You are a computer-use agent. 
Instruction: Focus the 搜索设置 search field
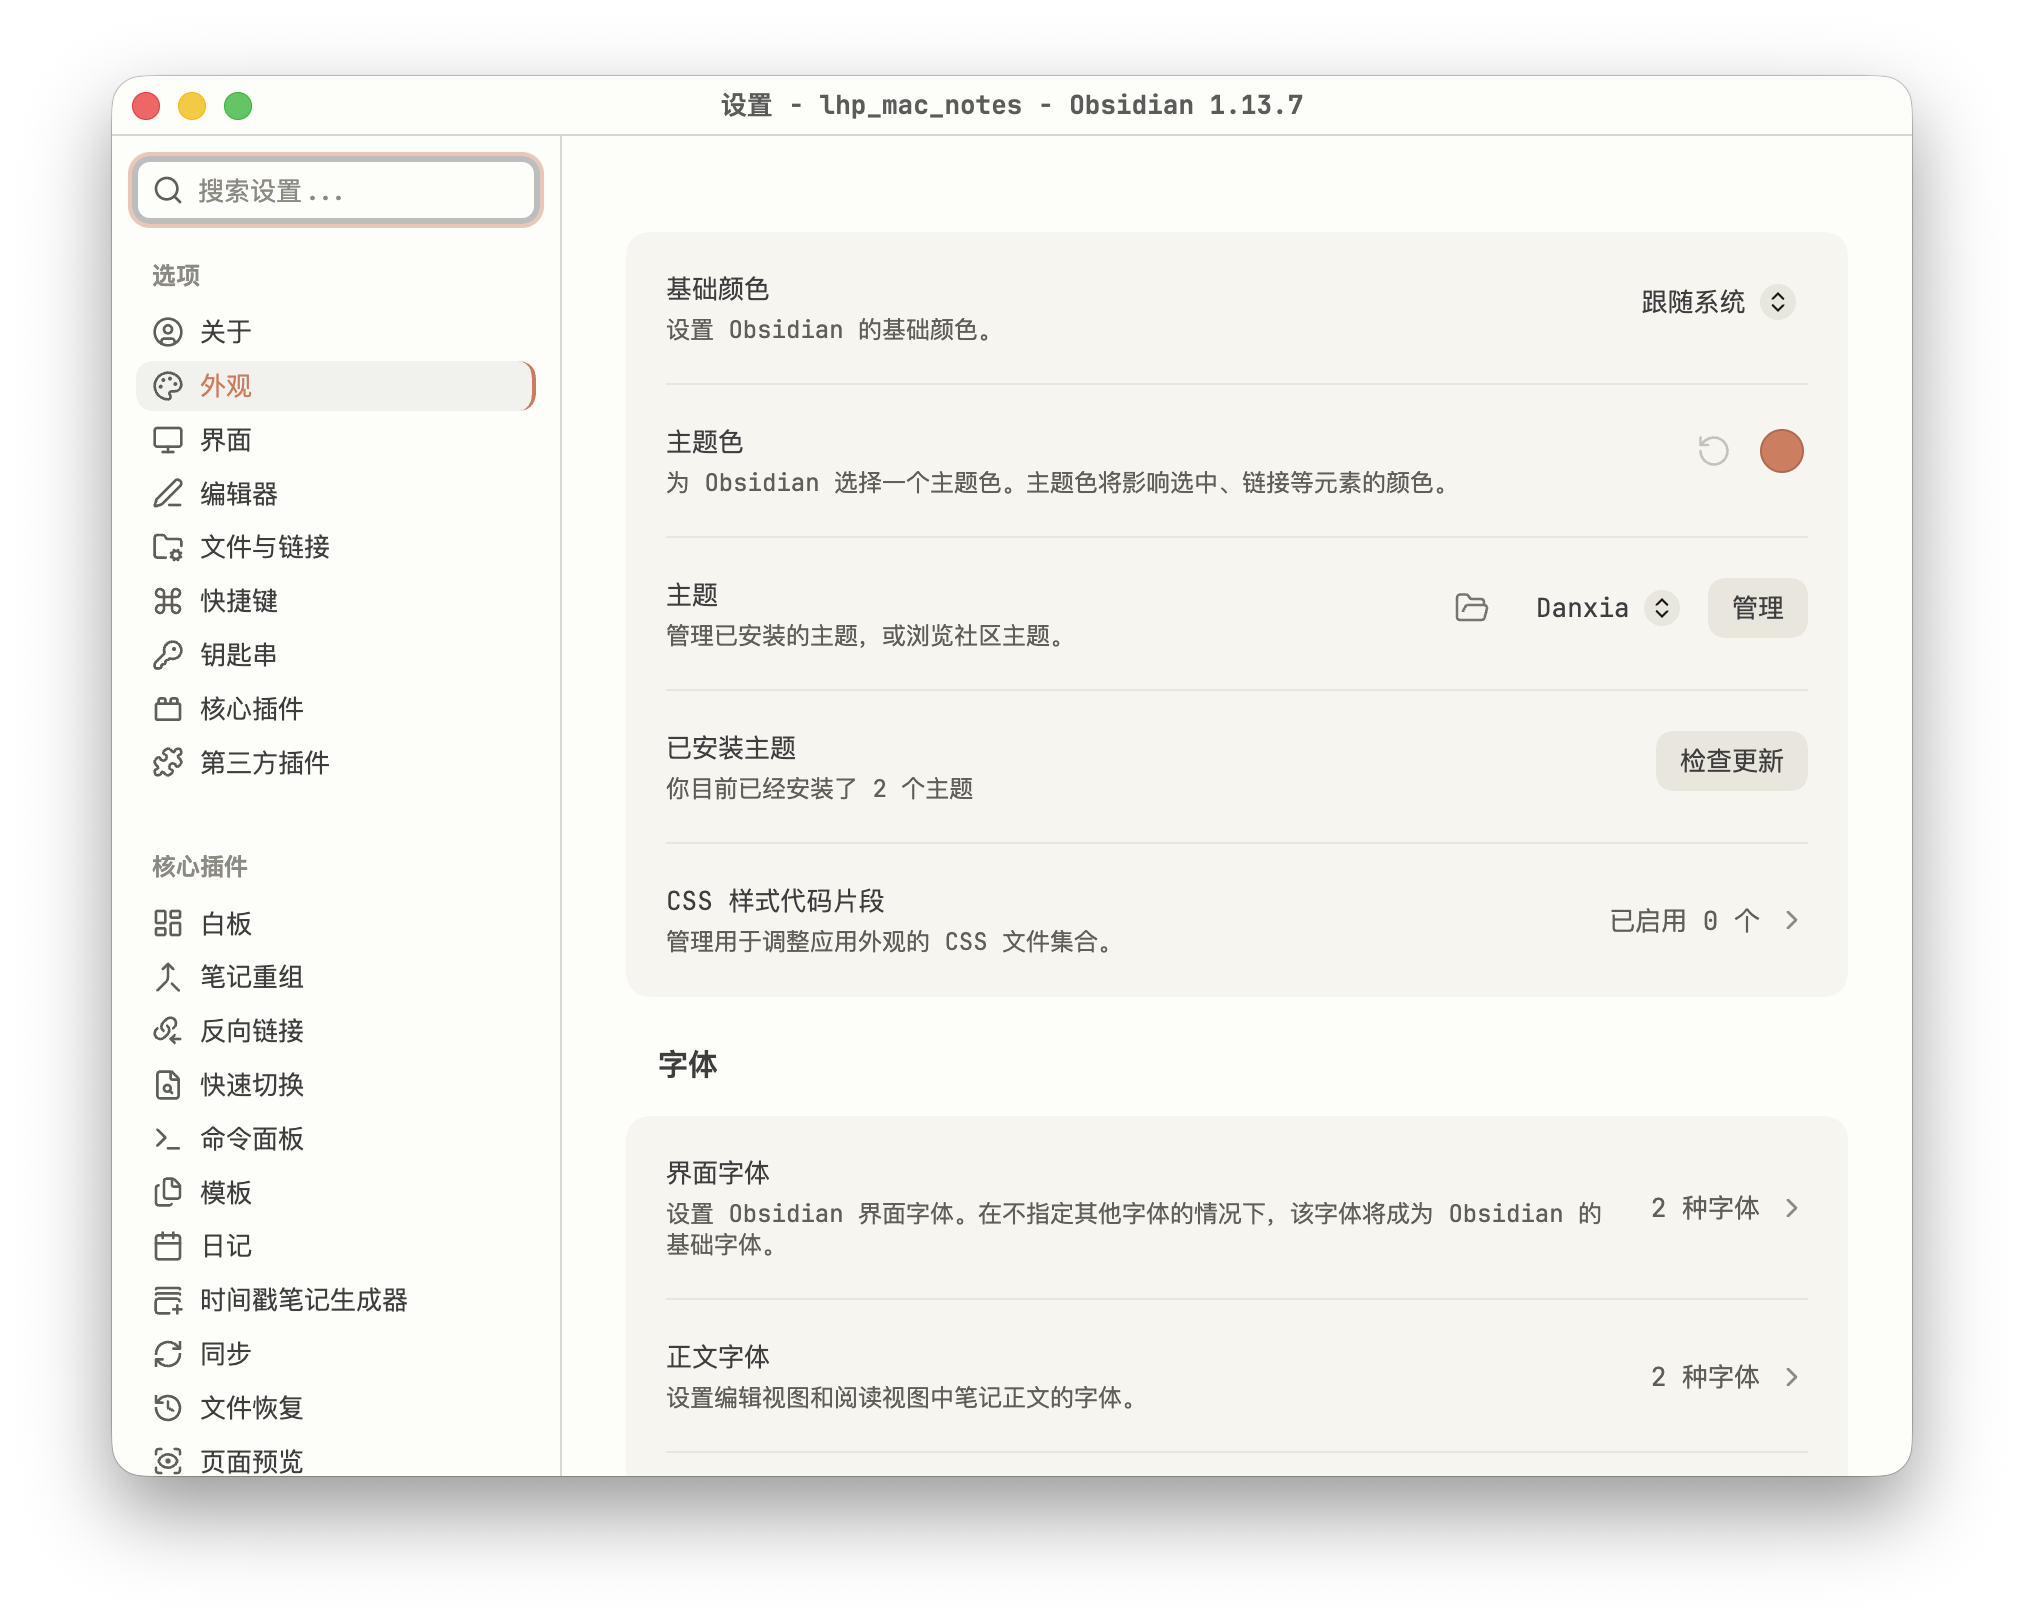click(x=336, y=190)
